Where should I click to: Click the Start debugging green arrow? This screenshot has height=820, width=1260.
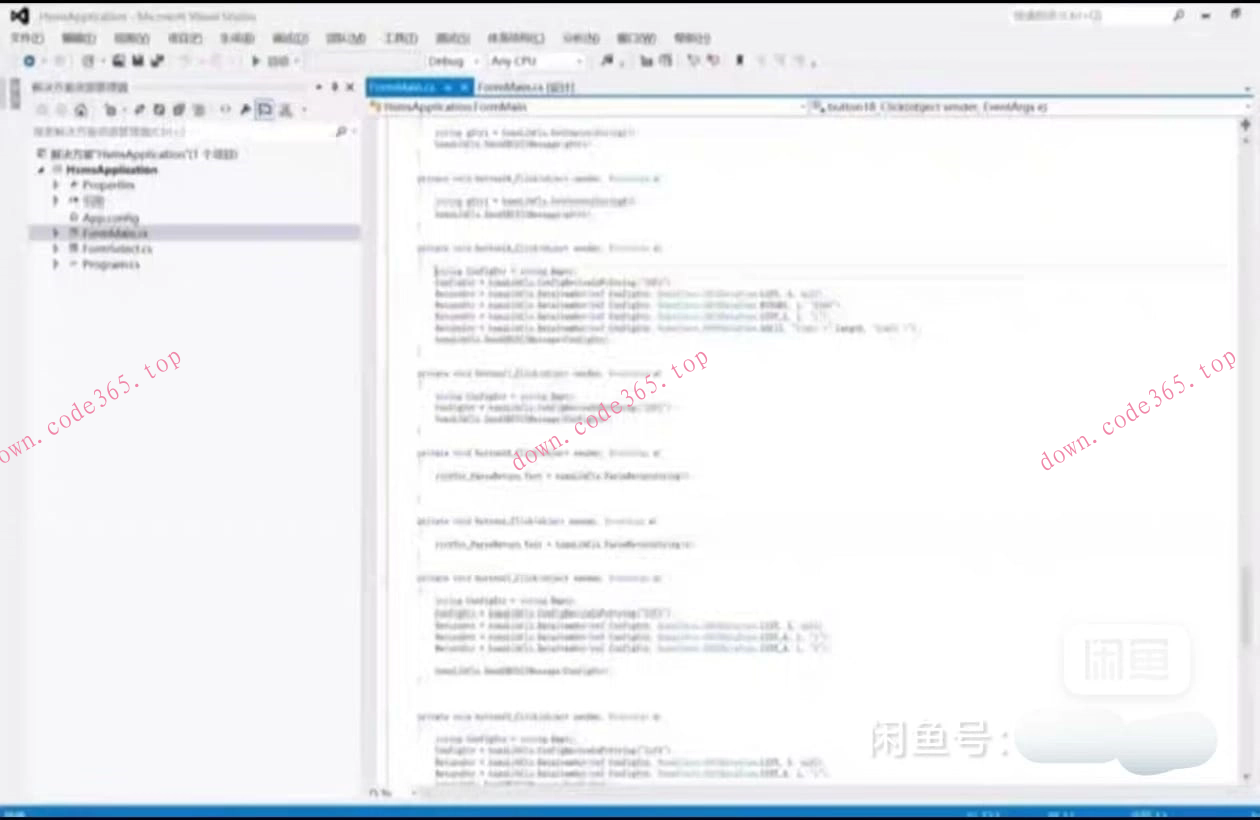point(256,61)
